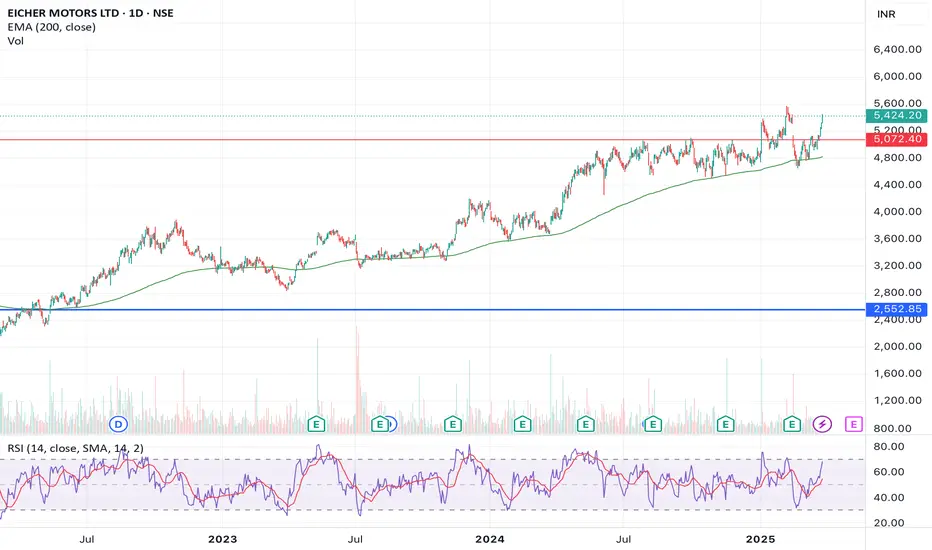Click the 80.00 RSI axis label
932x550 pixels.
[889, 446]
